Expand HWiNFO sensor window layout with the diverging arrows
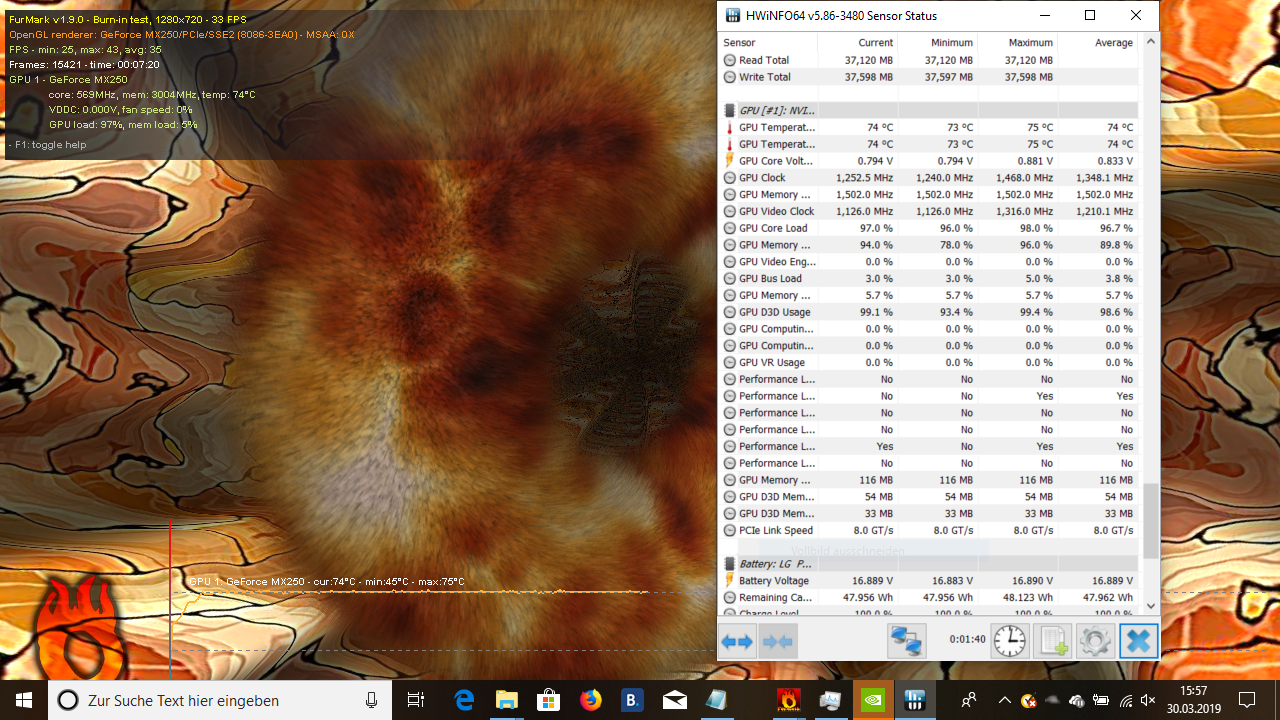The width and height of the screenshot is (1280, 720). tap(737, 641)
